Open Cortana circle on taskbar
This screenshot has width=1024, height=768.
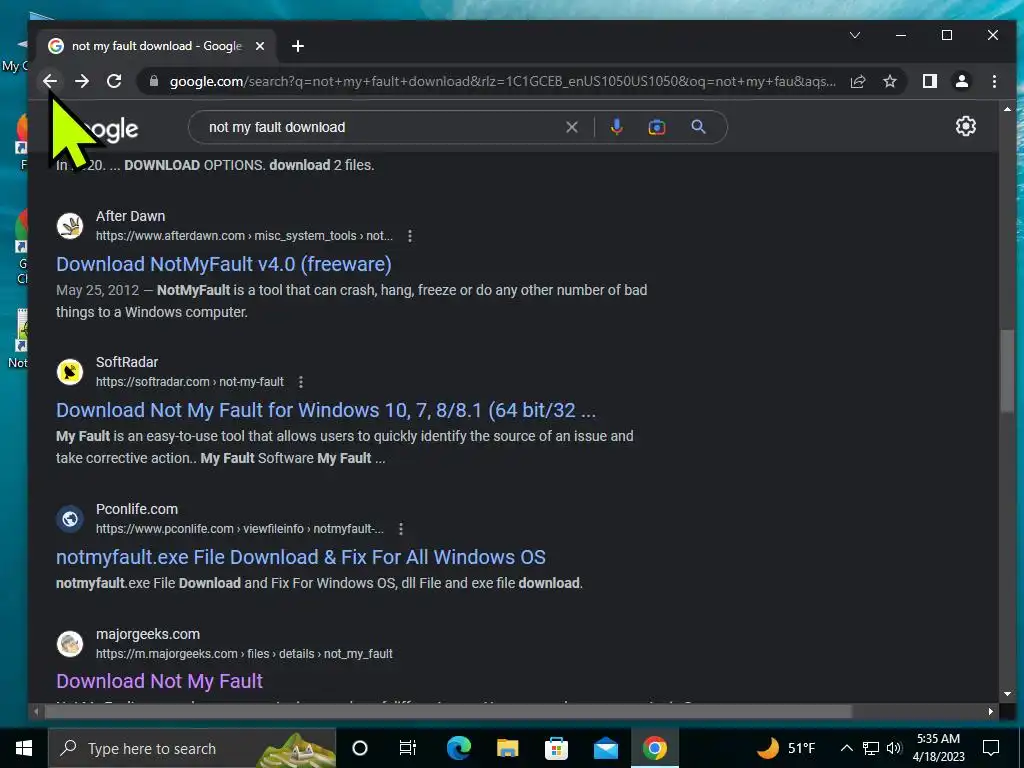tap(360, 748)
